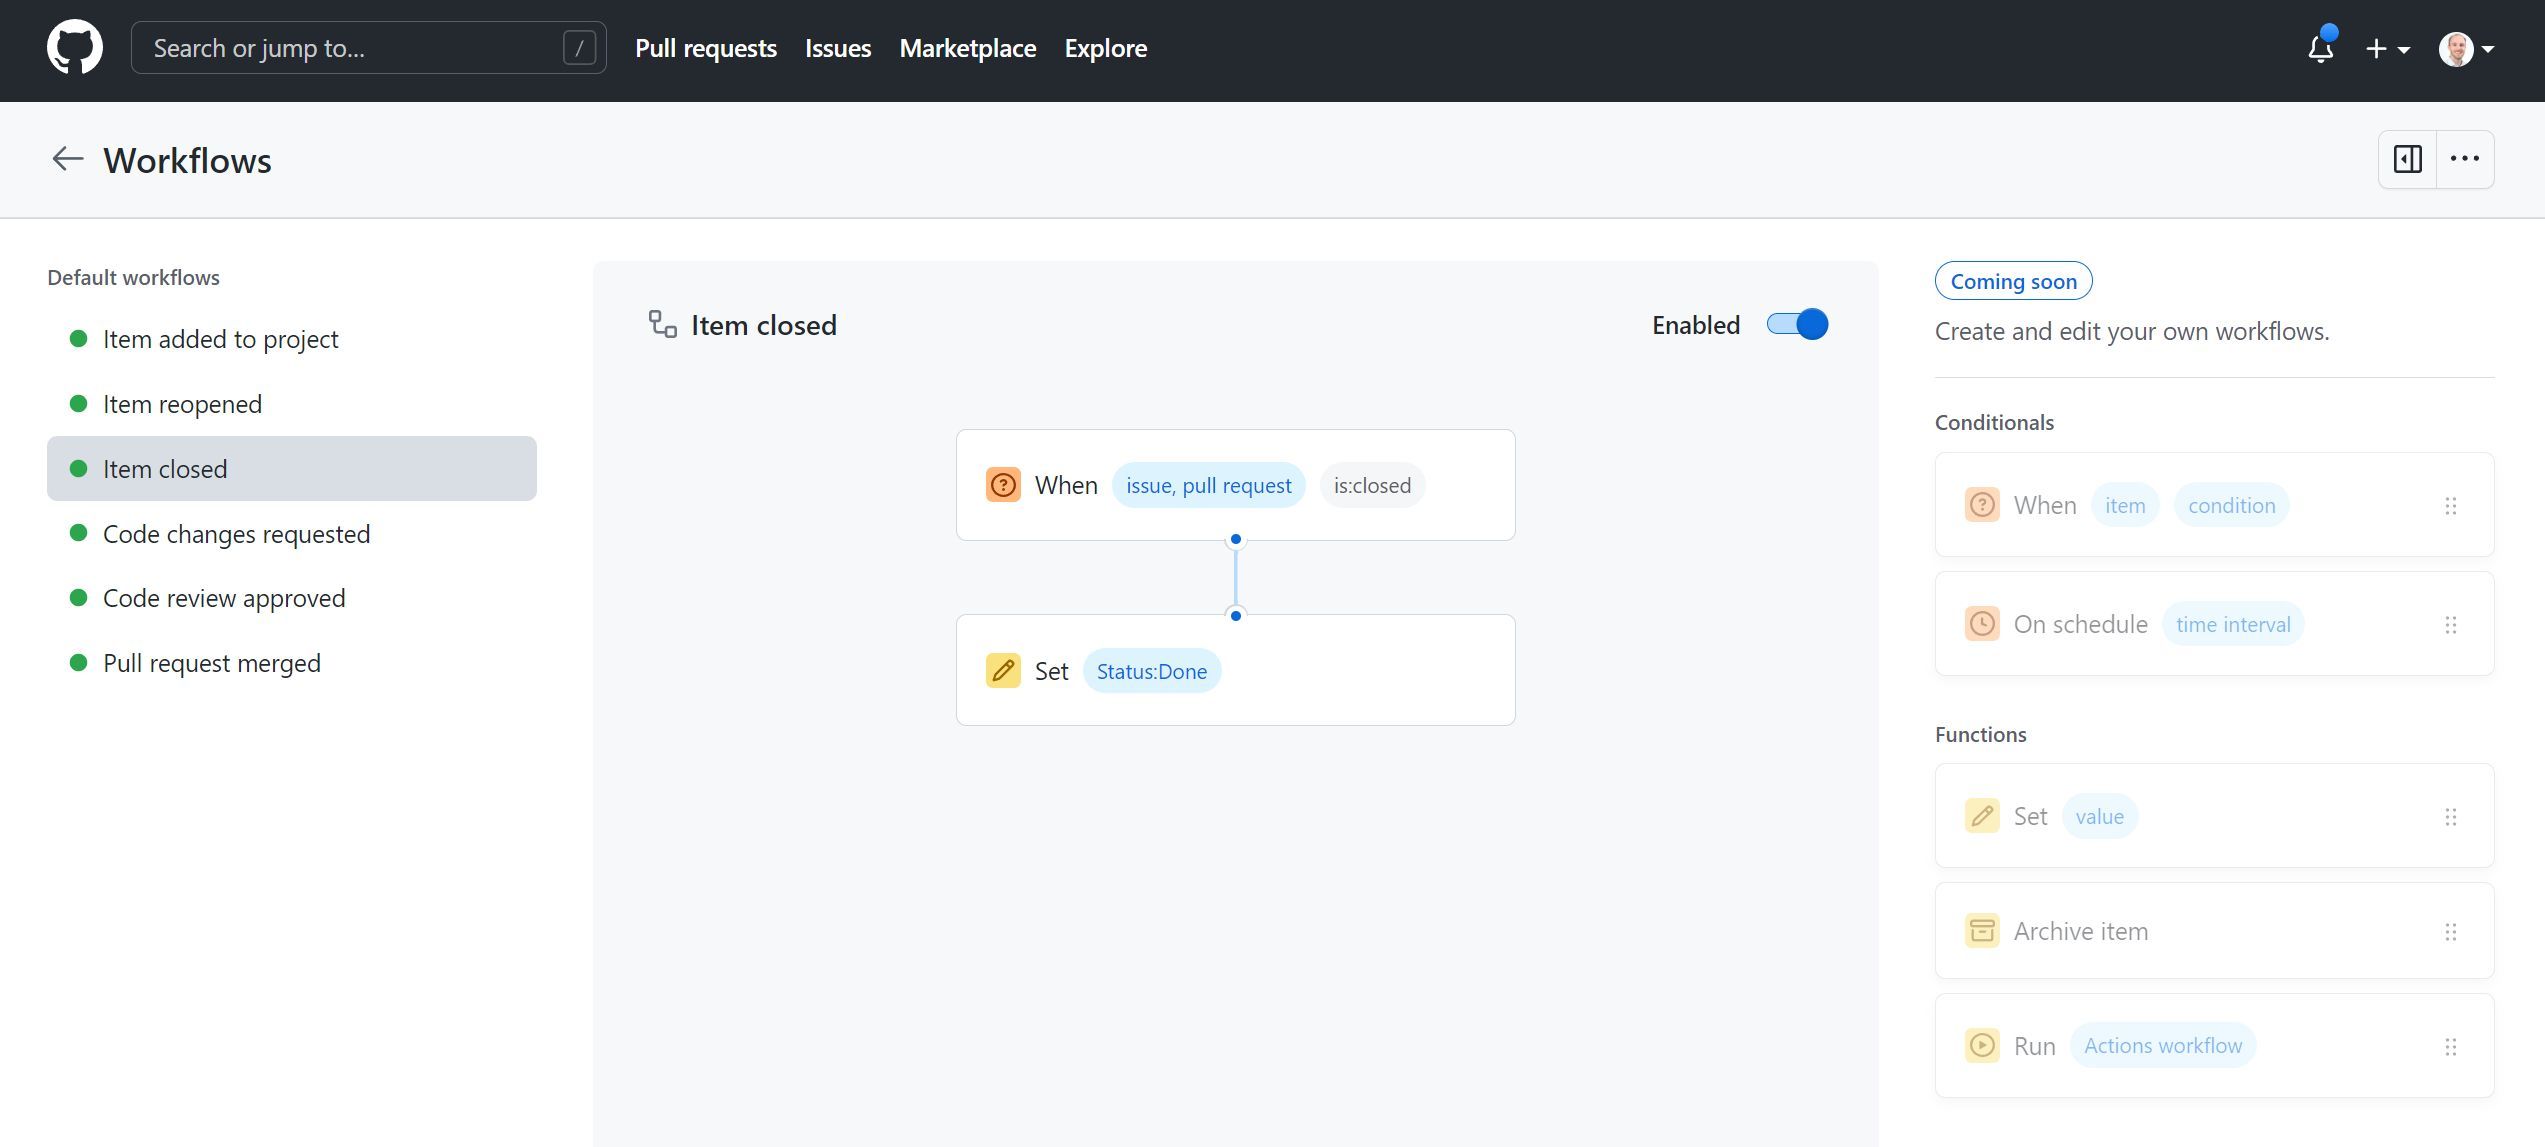The width and height of the screenshot is (2545, 1147).
Task: Open the plus dropdown in the header
Action: click(x=2386, y=48)
